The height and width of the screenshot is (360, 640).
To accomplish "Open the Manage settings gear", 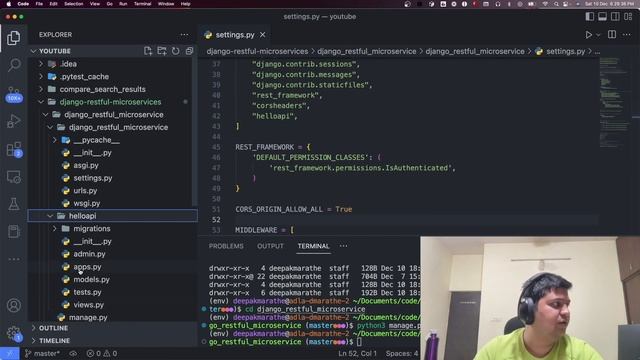I will pos(13,333).
